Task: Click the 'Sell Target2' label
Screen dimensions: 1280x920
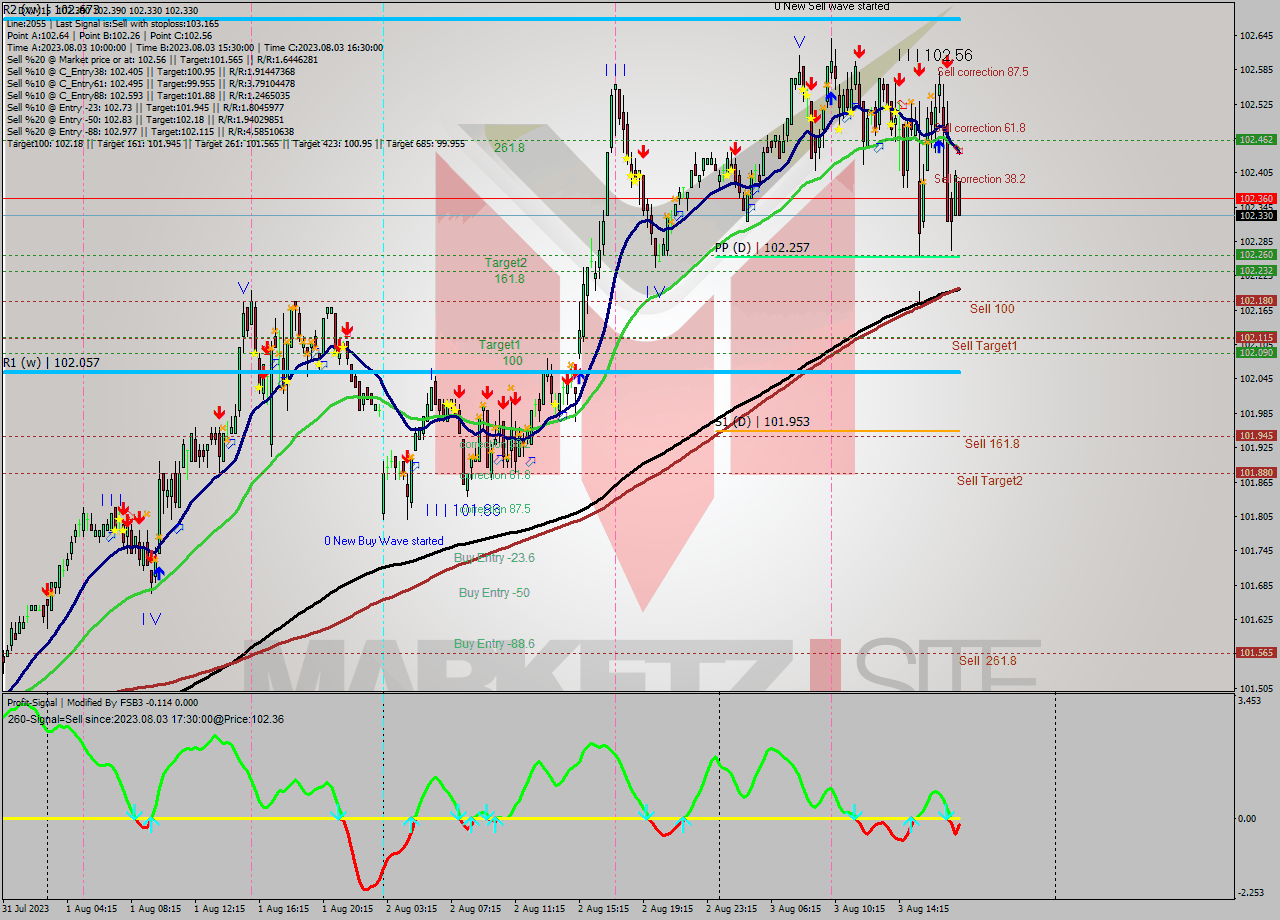Action: pos(989,480)
